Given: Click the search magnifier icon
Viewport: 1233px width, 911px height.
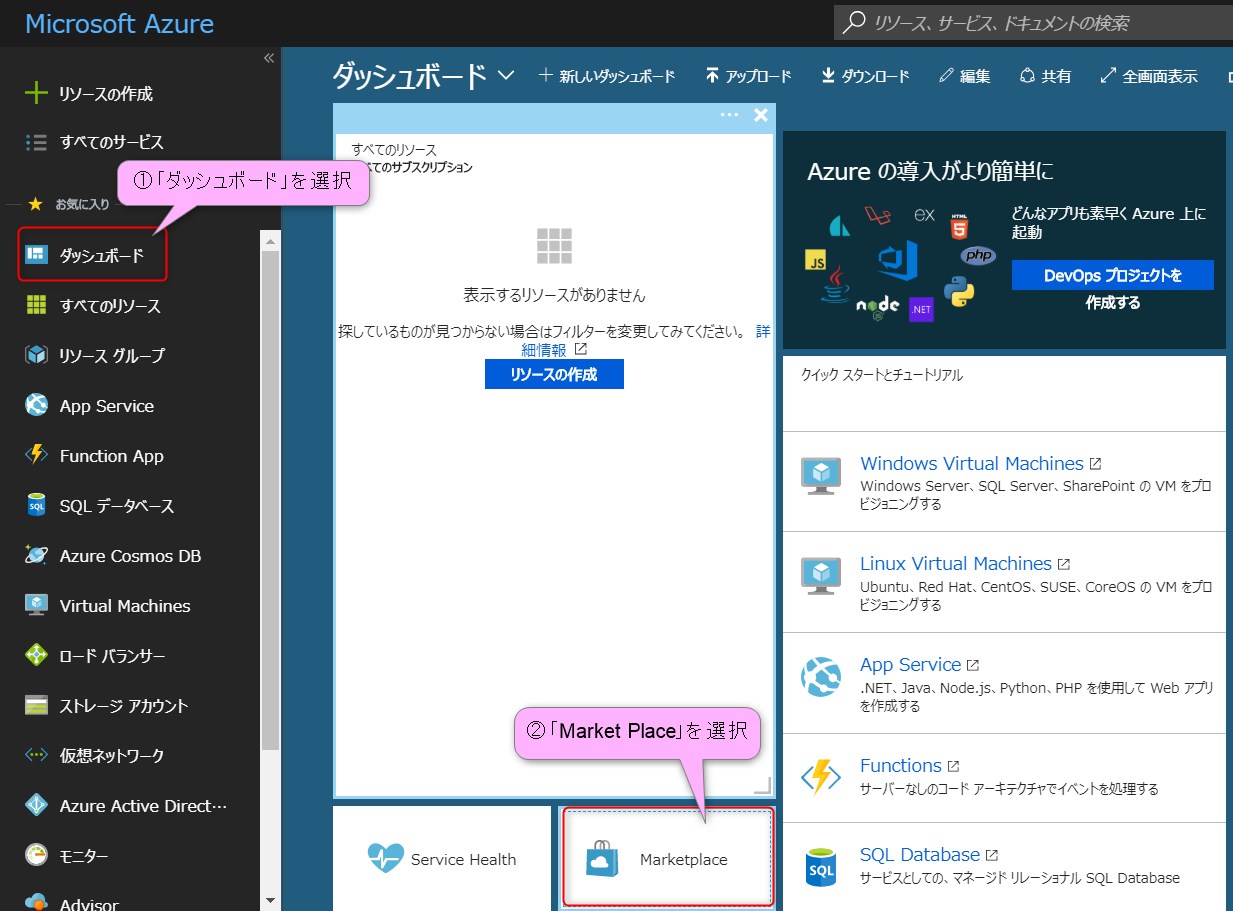Looking at the screenshot, I should [x=853, y=22].
